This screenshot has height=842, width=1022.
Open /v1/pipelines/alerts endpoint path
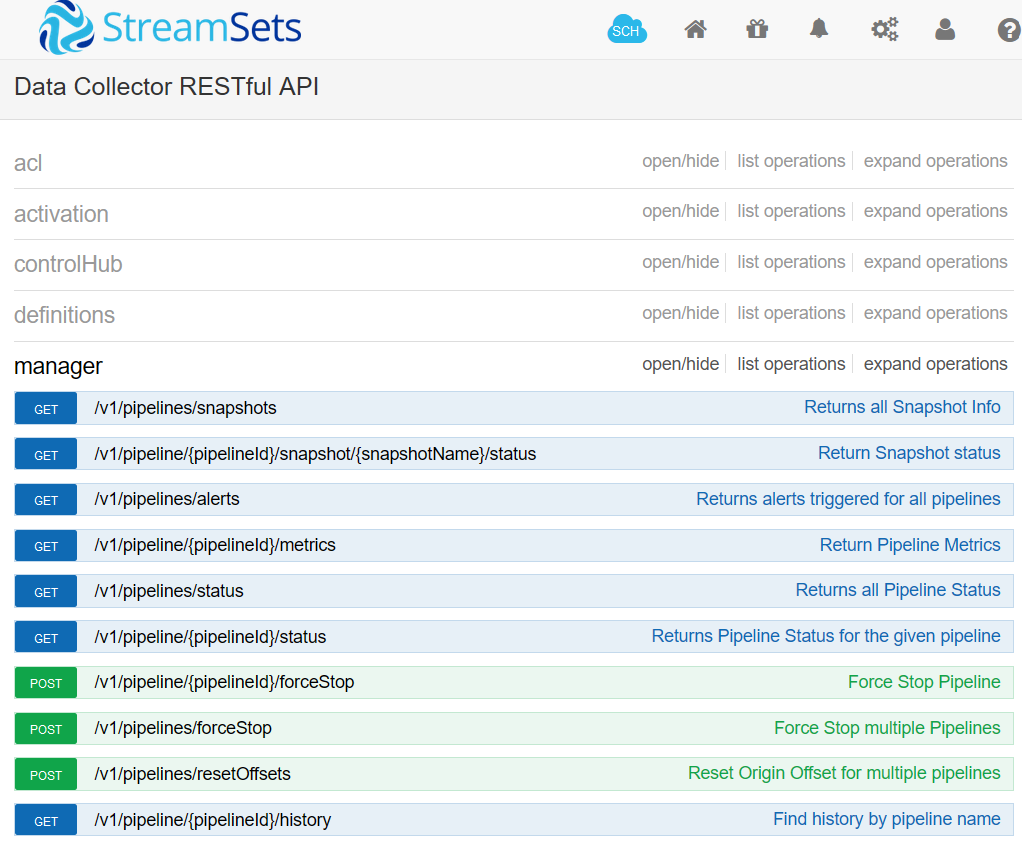click(167, 499)
